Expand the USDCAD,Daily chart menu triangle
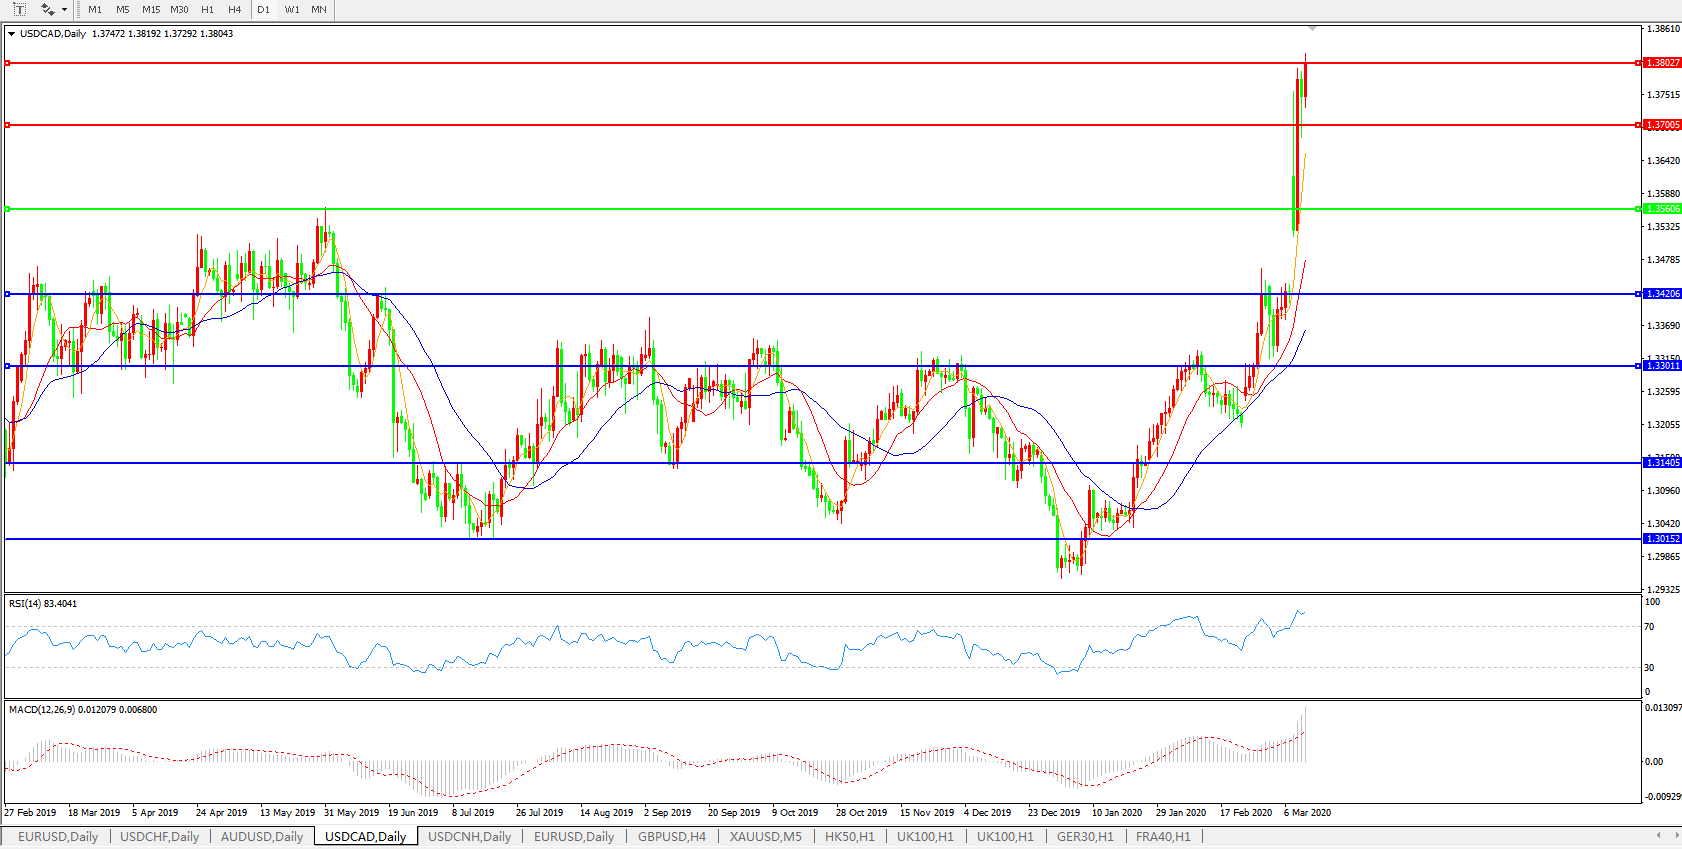Screen dimensions: 1682x849 (x=11, y=34)
